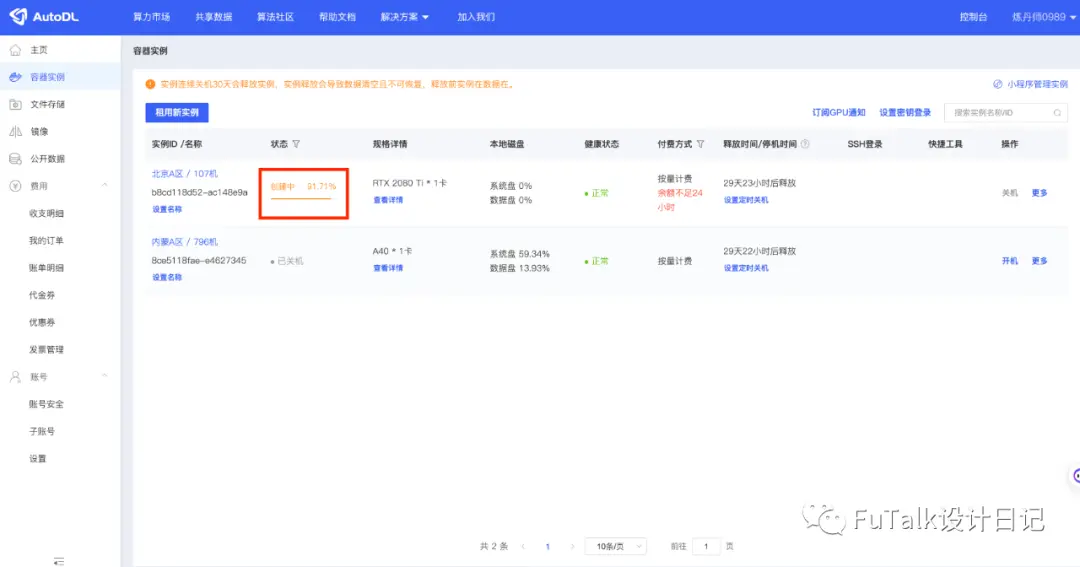The height and width of the screenshot is (567, 1080).
Task: Open the 炼丹师0989 account dropdown
Action: point(1043,17)
